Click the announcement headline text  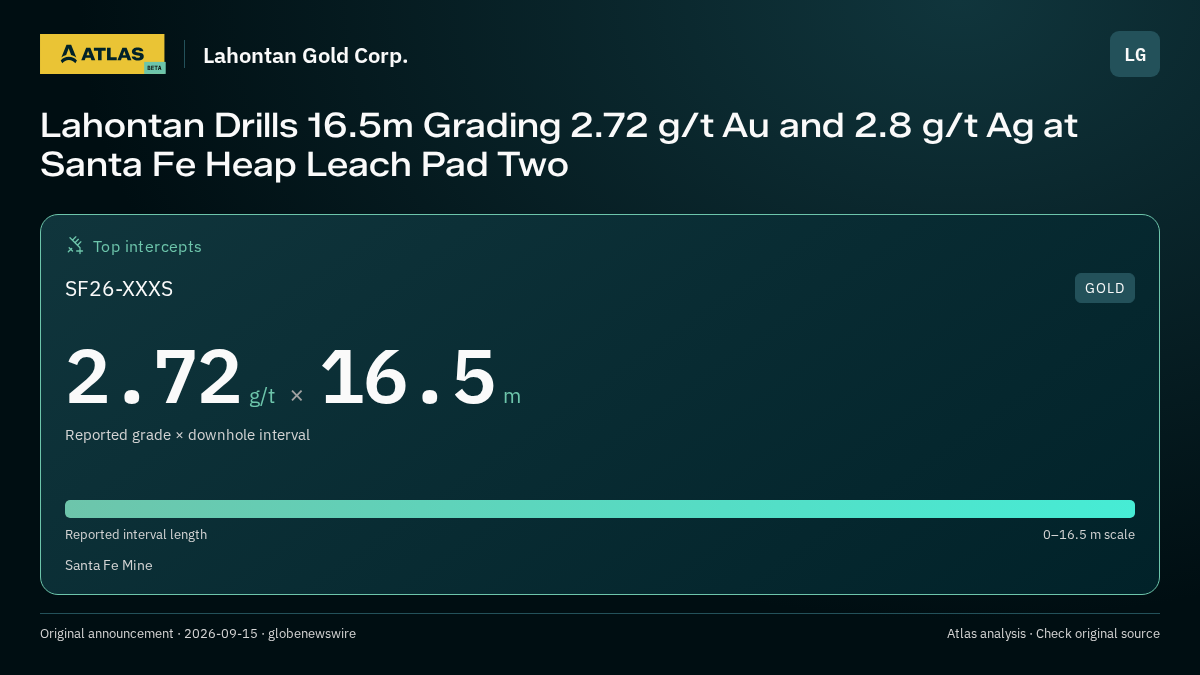[x=559, y=145]
